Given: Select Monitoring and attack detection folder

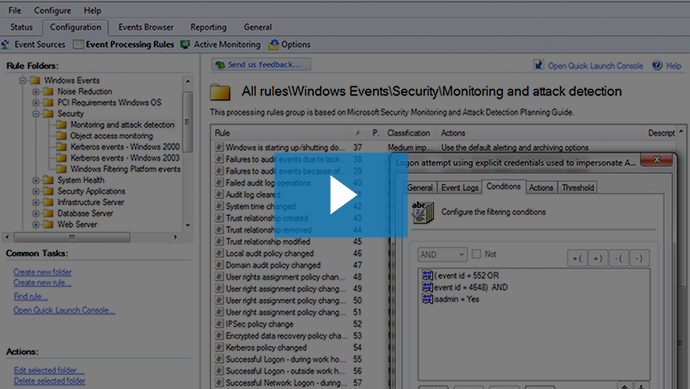Looking at the screenshot, I should click(122, 125).
